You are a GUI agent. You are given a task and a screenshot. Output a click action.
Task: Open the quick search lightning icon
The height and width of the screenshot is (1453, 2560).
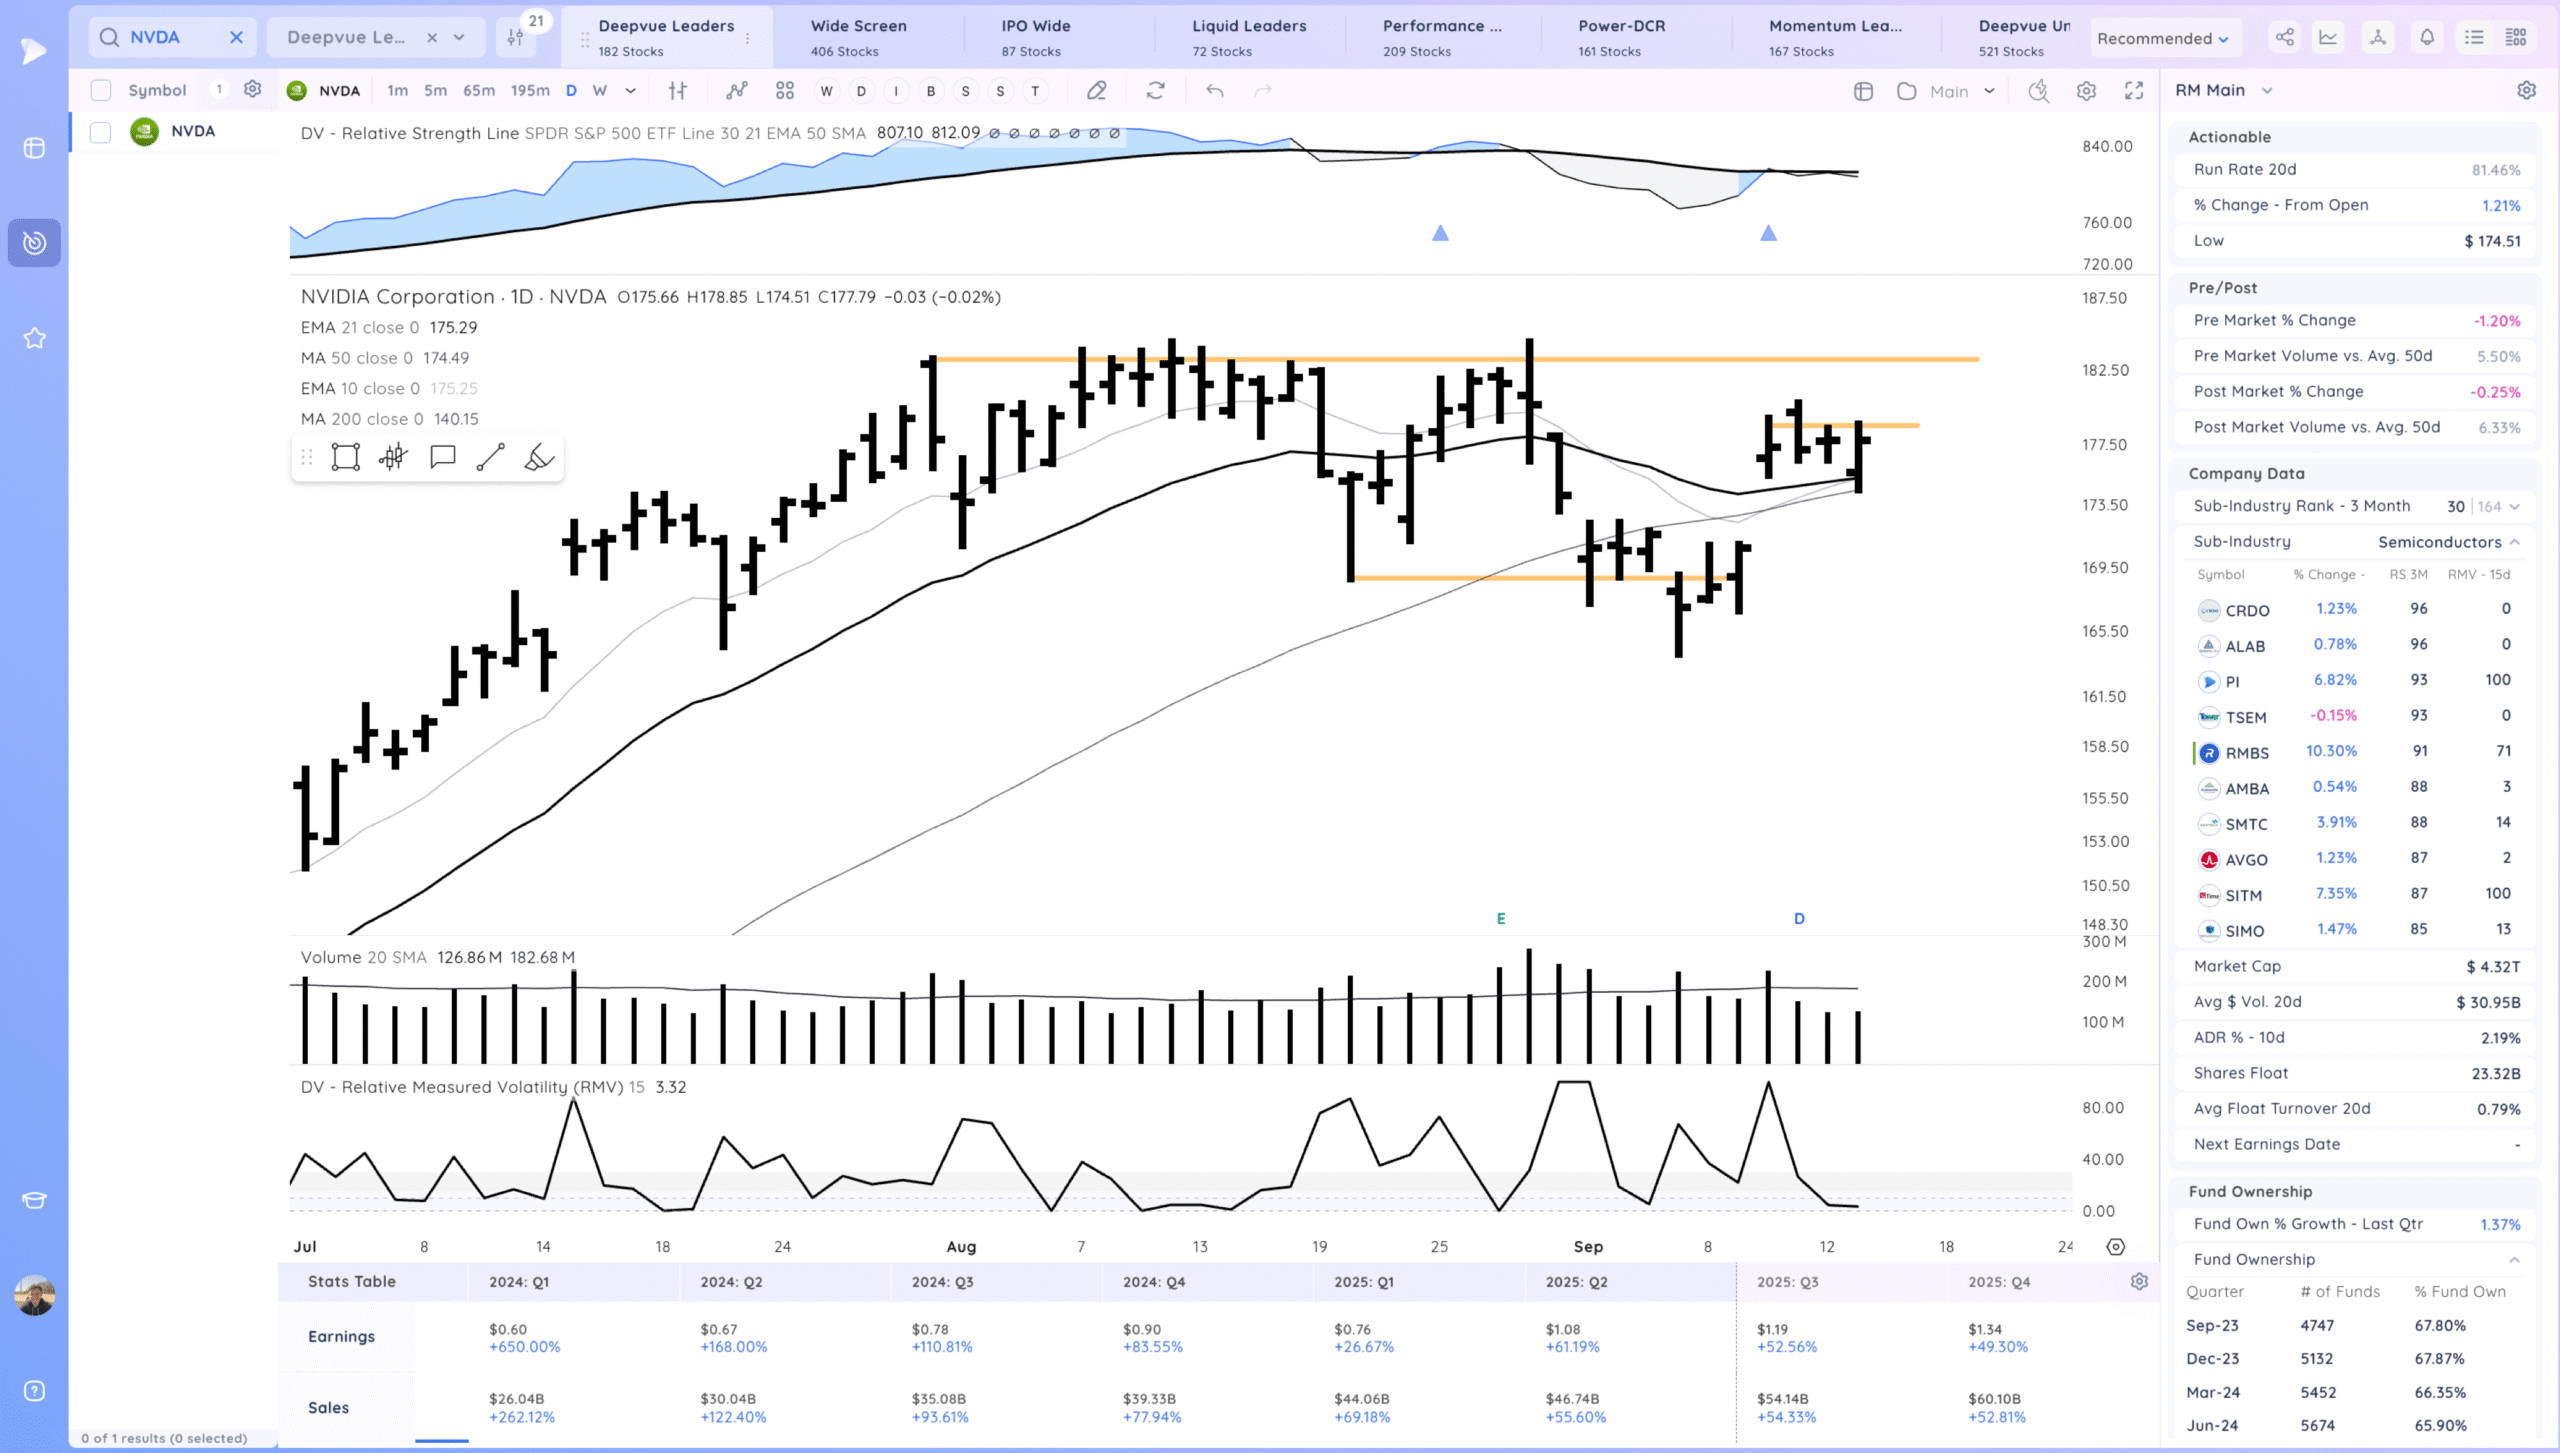(x=2038, y=91)
